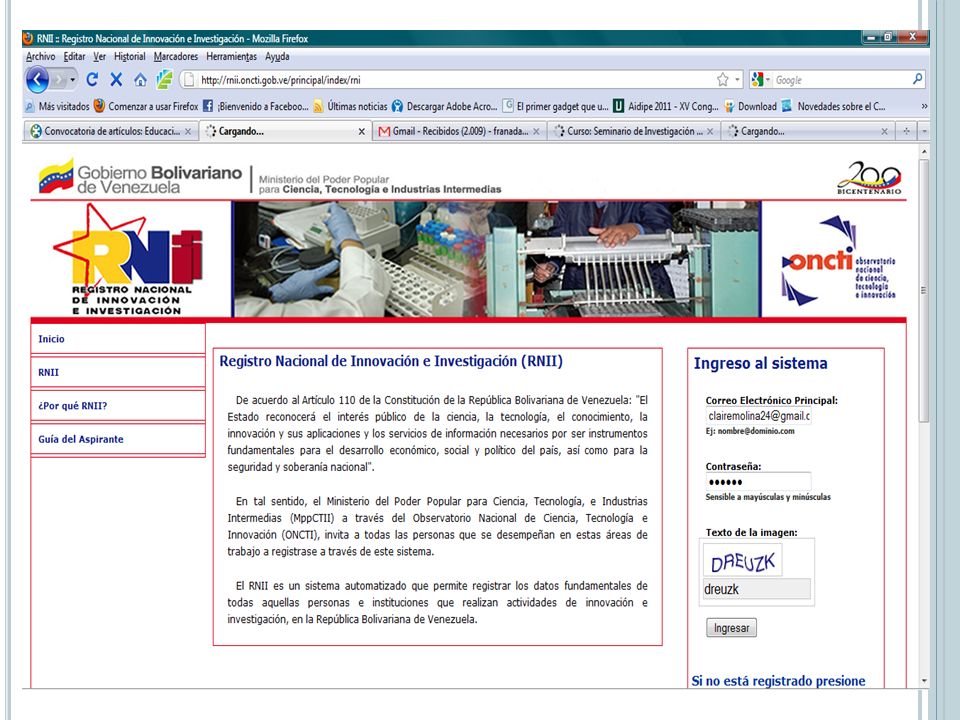Open the Bienvenido a Facebook bookmark
This screenshot has height=720, width=960.
click(255, 106)
